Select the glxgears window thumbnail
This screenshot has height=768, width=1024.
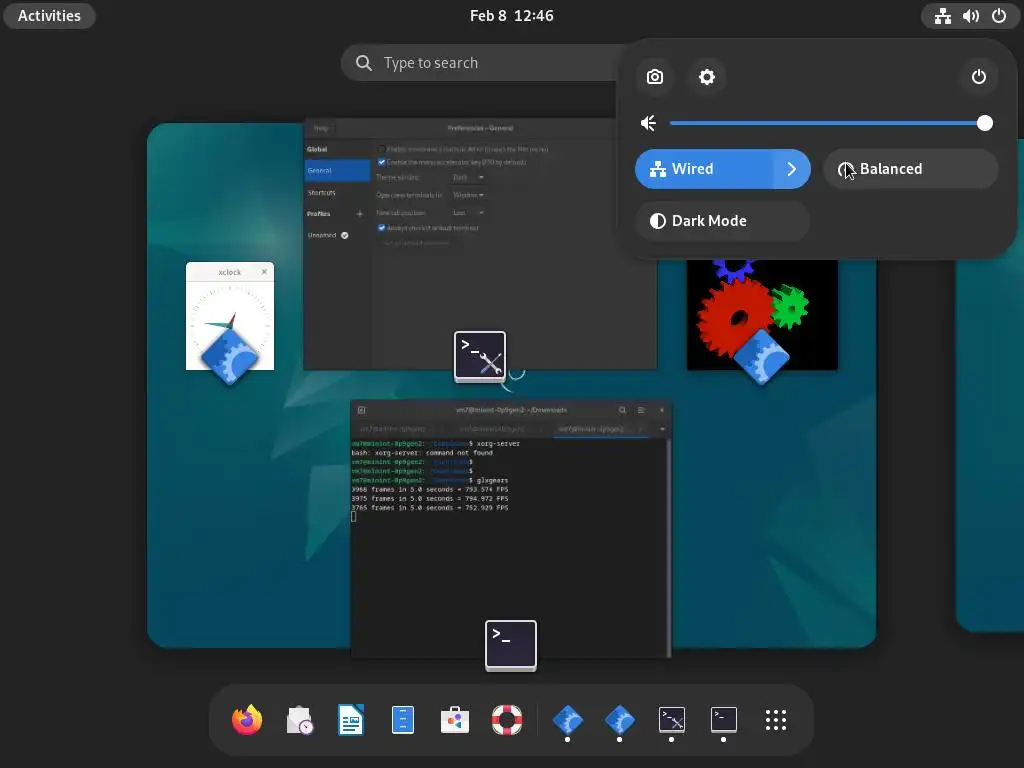[x=762, y=315]
